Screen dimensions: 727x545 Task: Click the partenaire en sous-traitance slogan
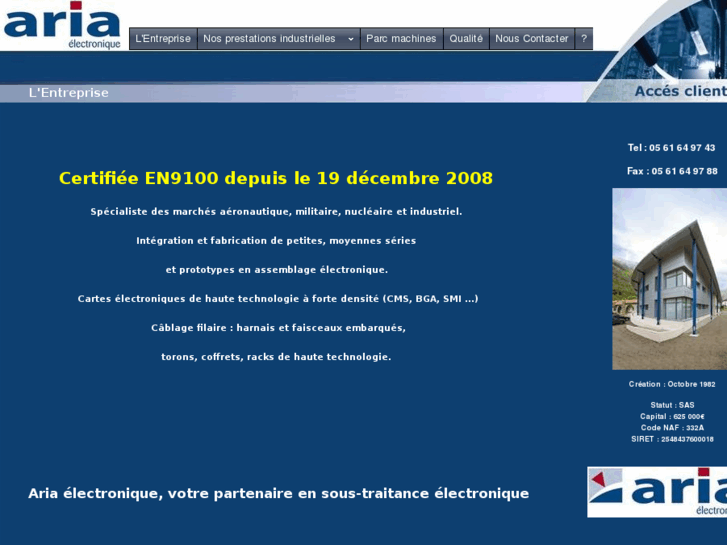pyautogui.click(x=279, y=493)
